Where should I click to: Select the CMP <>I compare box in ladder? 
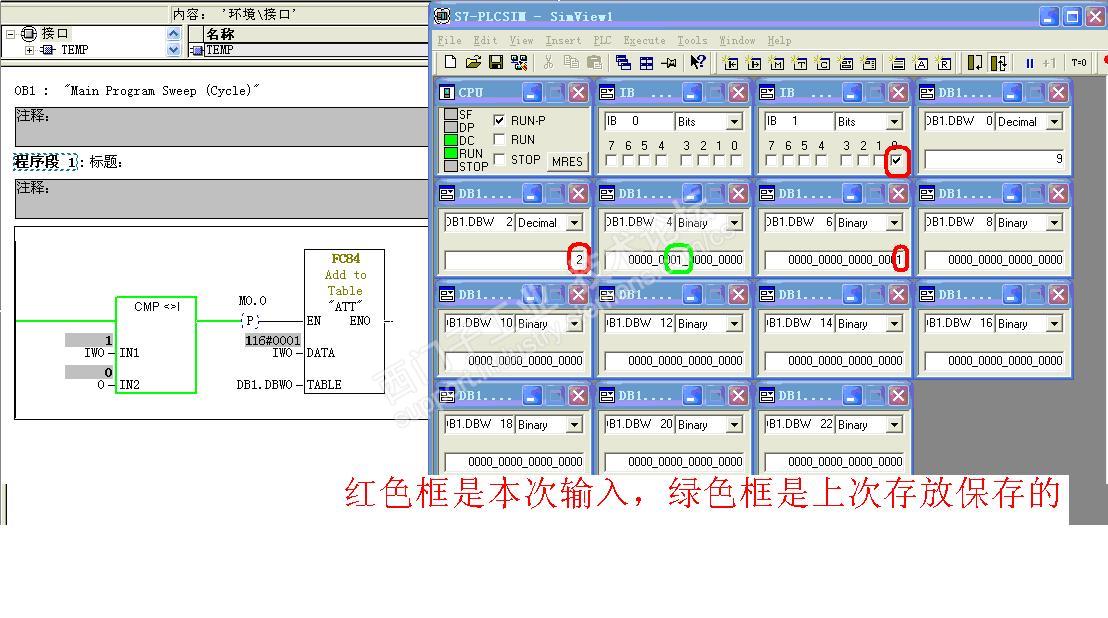(156, 345)
